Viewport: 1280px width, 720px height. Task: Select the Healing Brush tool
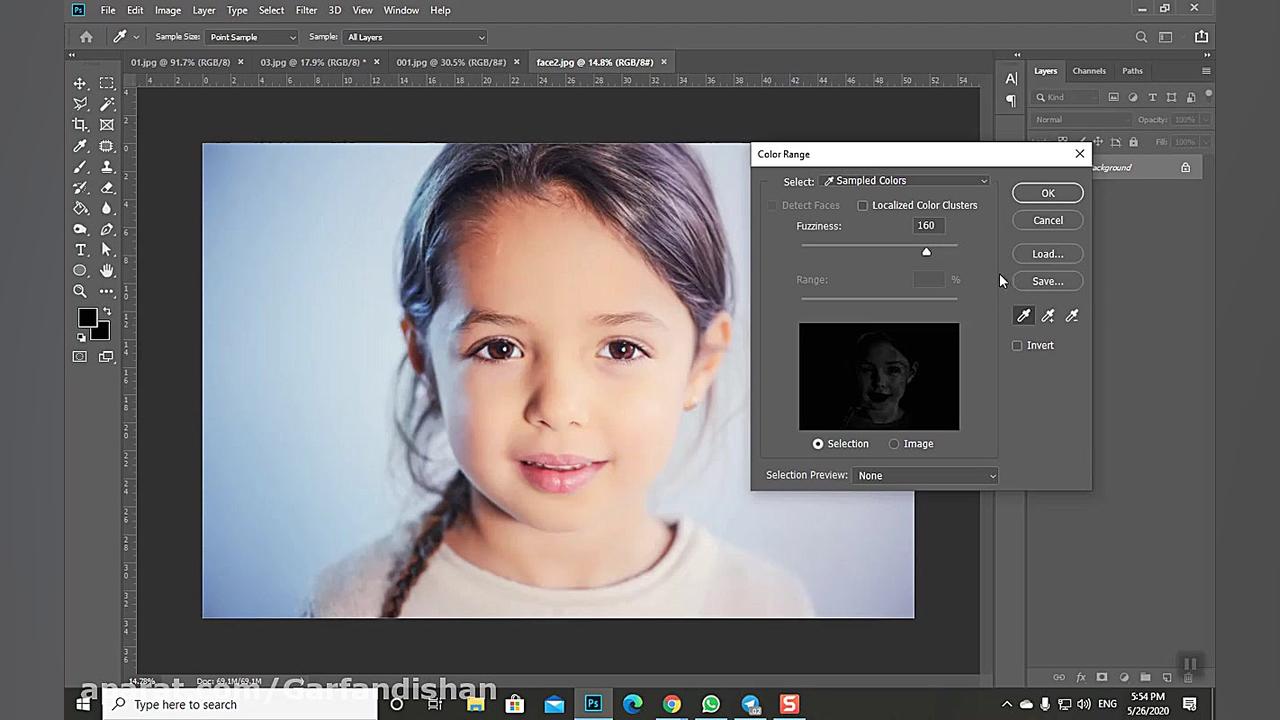click(x=106, y=146)
